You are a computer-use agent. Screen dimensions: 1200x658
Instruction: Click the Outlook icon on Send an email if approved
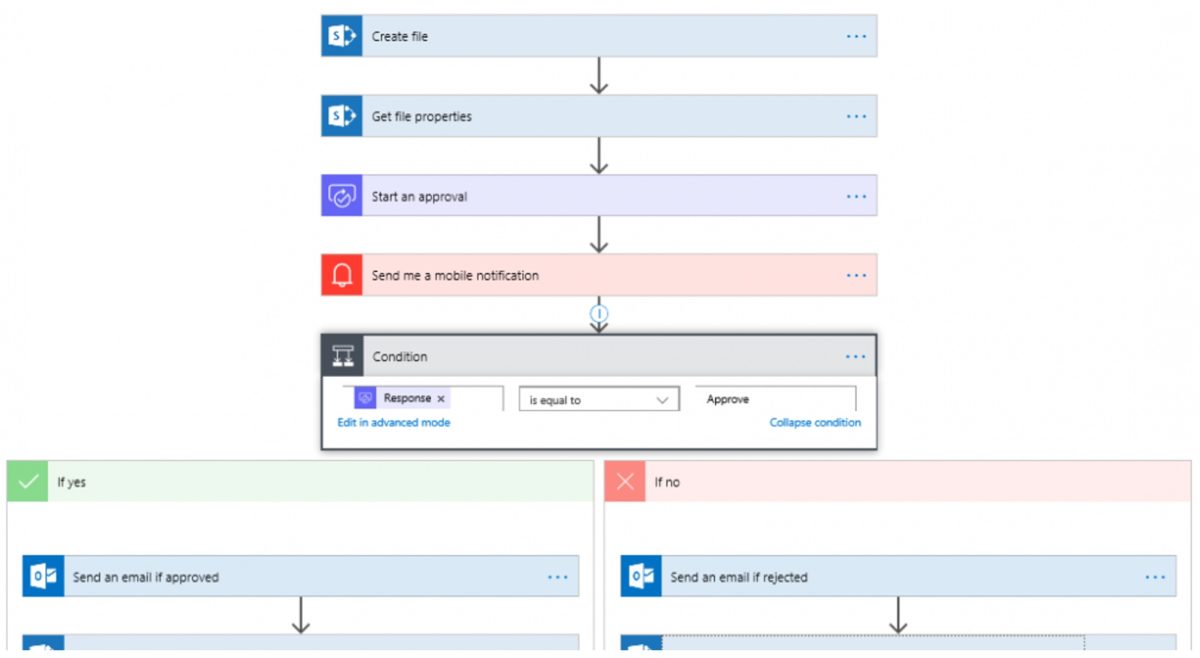pyautogui.click(x=44, y=577)
